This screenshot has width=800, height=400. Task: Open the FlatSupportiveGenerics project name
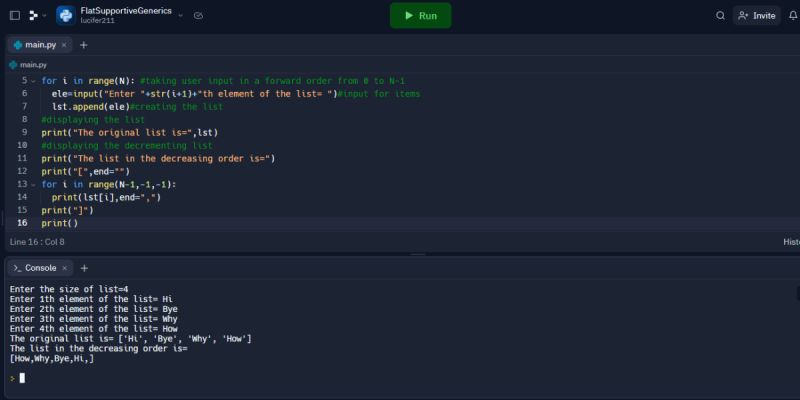pyautogui.click(x=126, y=11)
